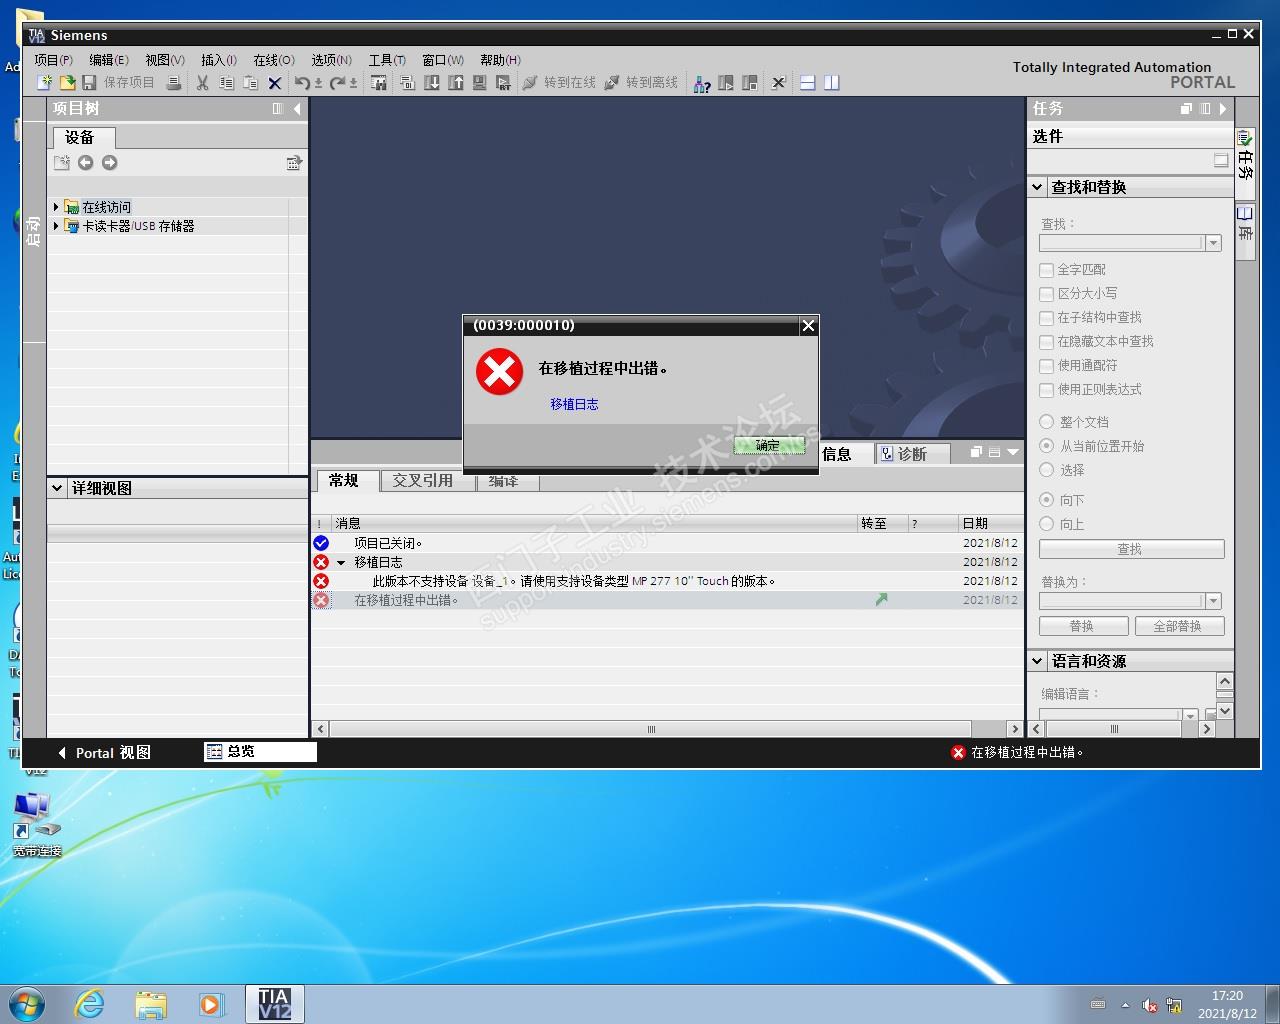Collapse the details view section (详细视图)
Screen dimensions: 1280x1024
coord(57,488)
